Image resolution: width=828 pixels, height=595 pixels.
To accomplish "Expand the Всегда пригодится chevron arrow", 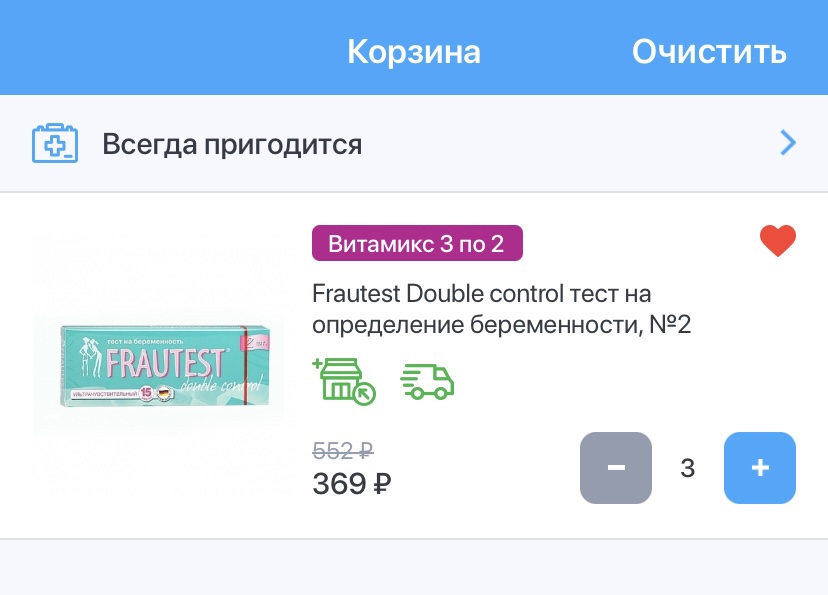I will (x=788, y=143).
